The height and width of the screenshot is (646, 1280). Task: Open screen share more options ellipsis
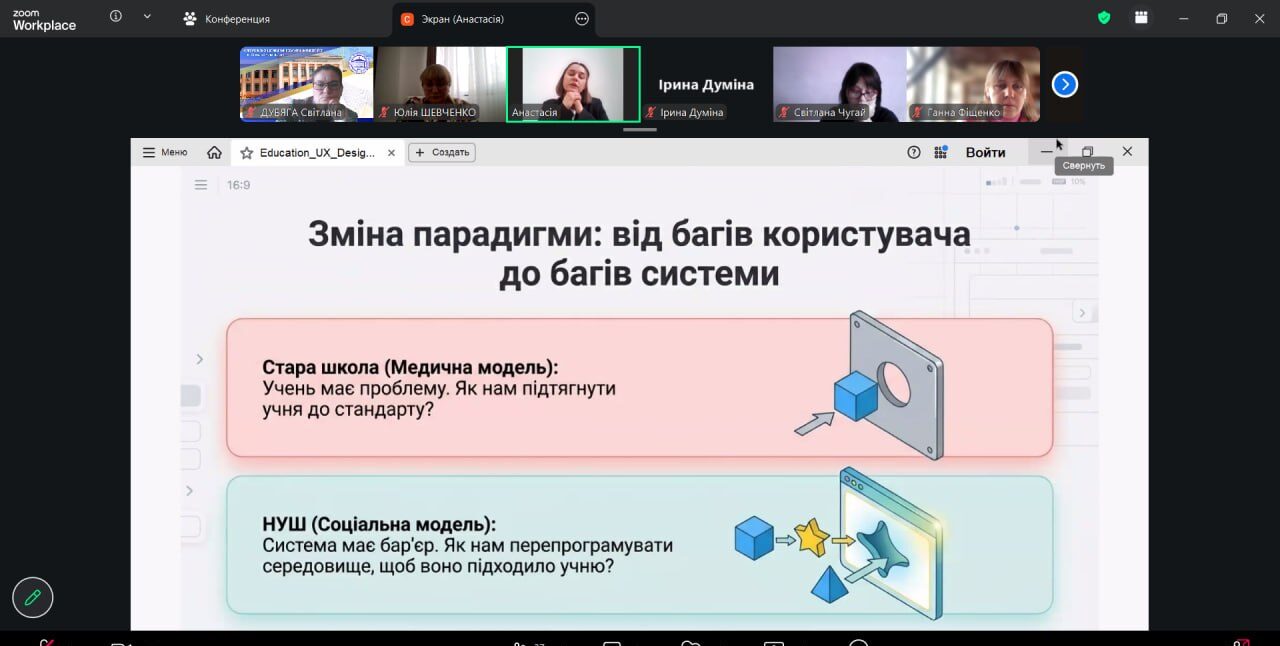(x=582, y=19)
